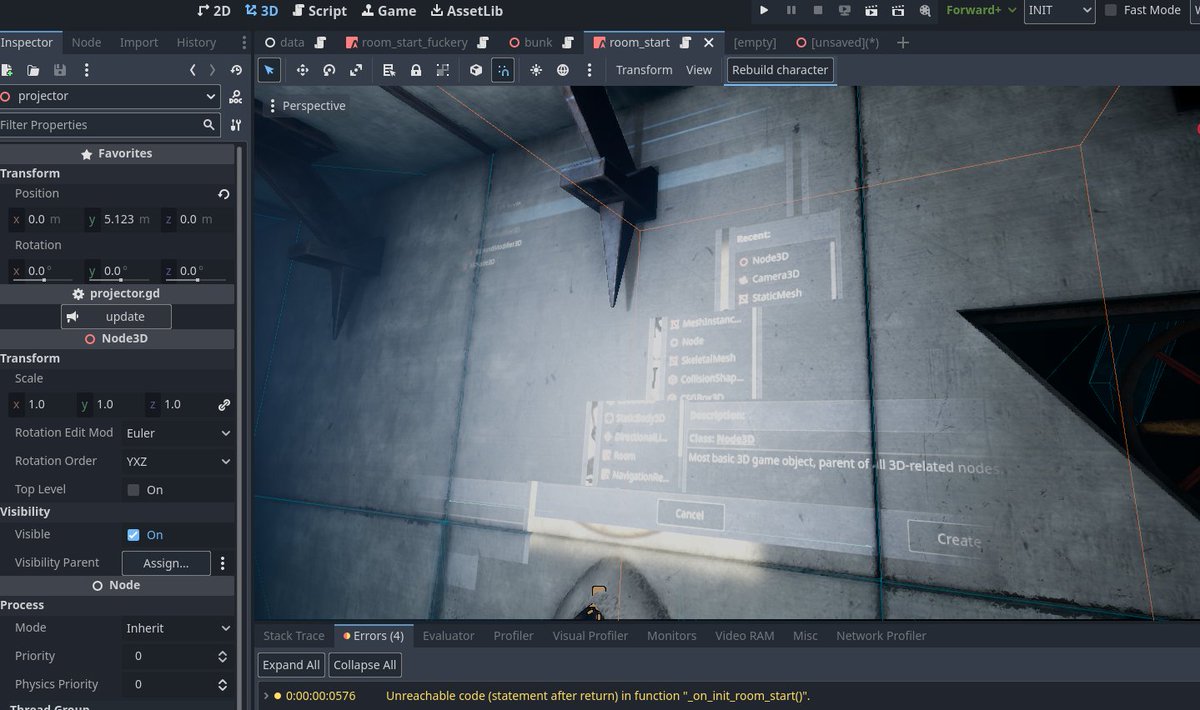Click Assign for Visibility Parent
1200x710 pixels.
[x=166, y=563]
